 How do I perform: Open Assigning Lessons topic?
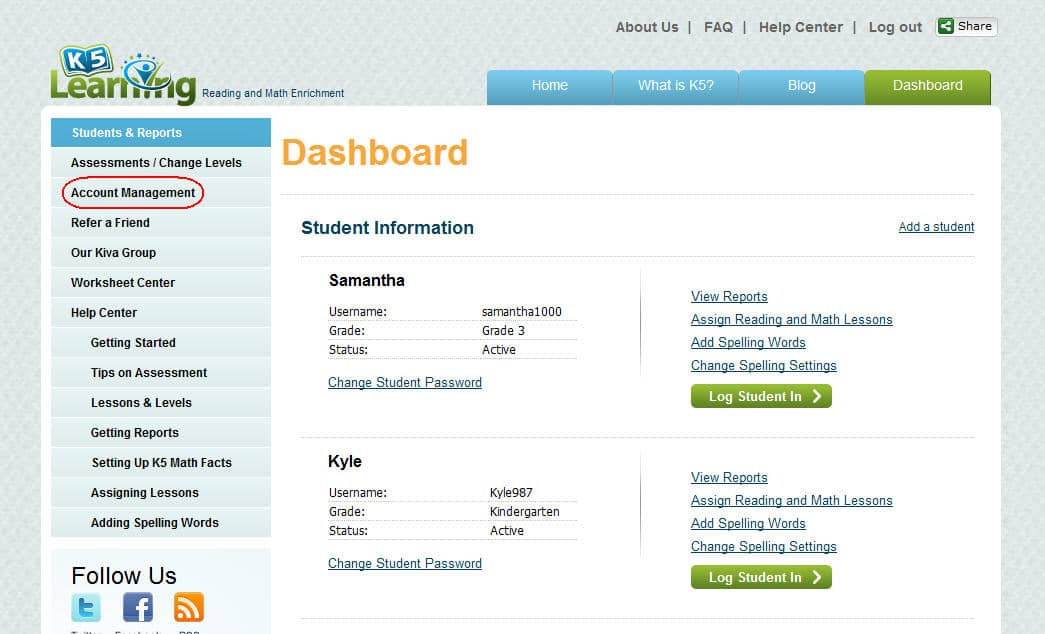pos(161,493)
